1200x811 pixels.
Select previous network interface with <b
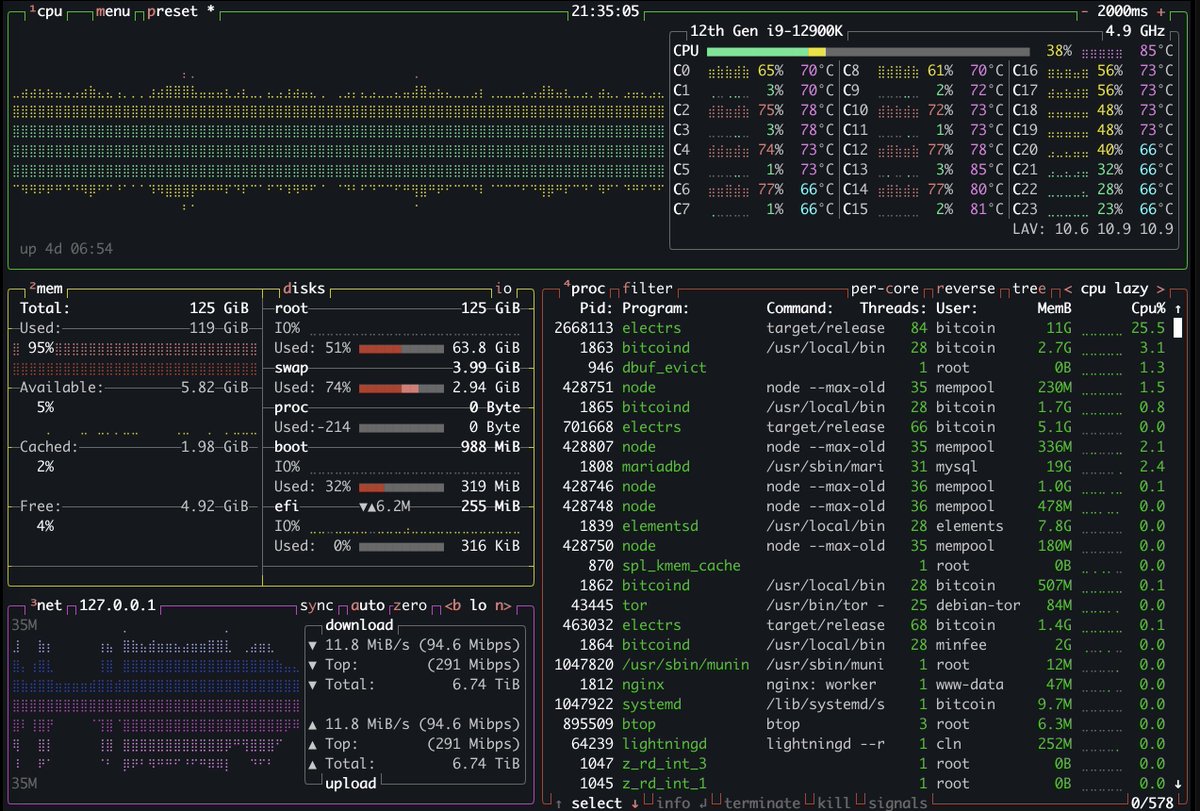pyautogui.click(x=452, y=605)
